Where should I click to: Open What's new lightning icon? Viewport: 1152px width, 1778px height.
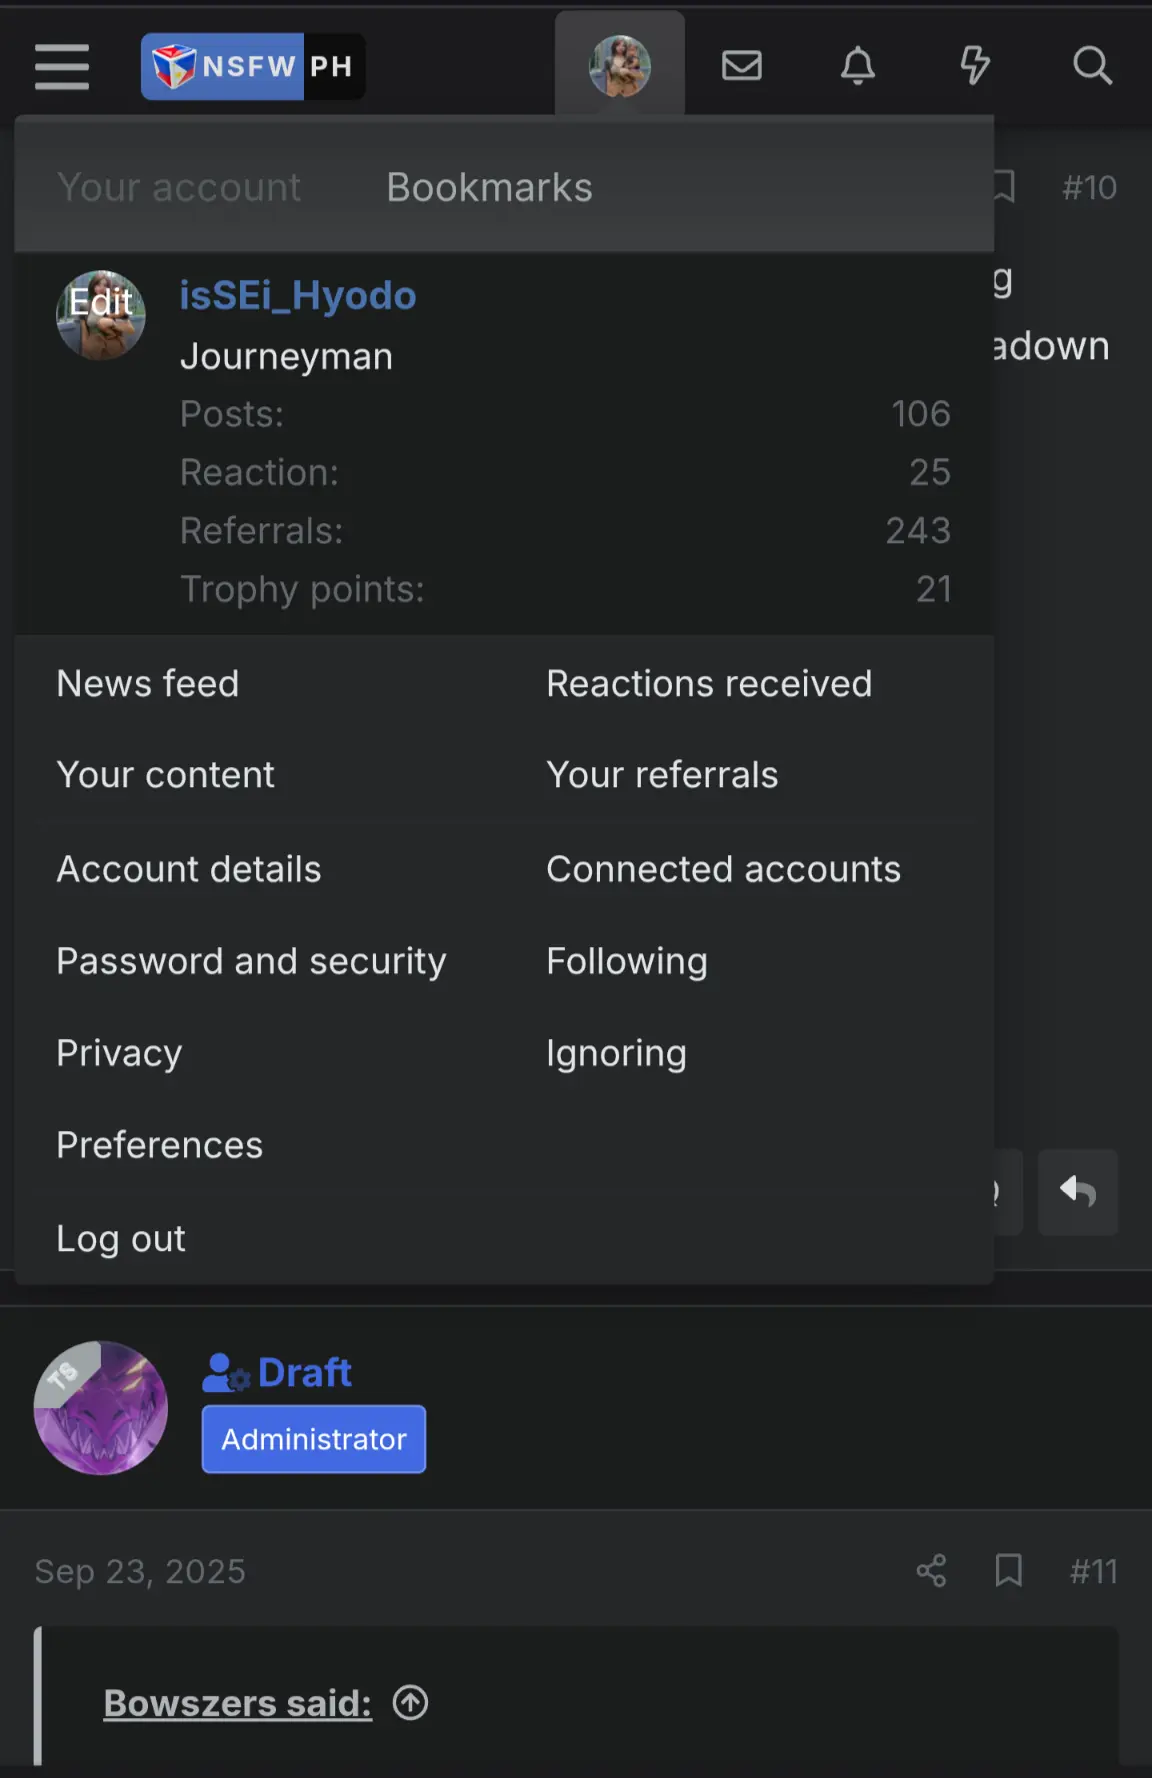click(x=975, y=66)
